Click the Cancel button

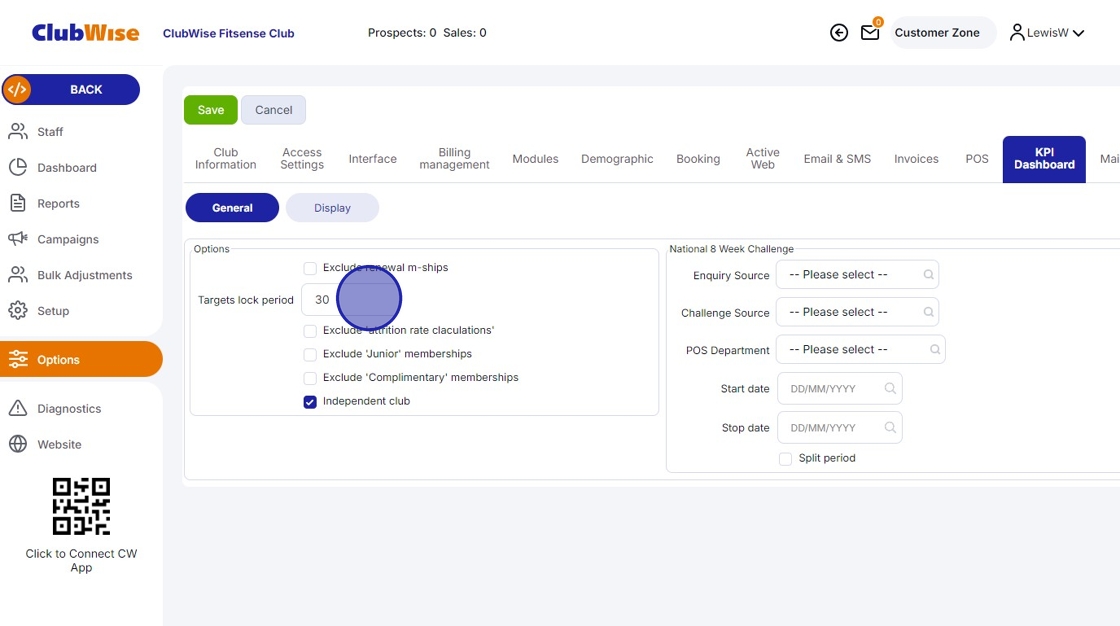[273, 110]
